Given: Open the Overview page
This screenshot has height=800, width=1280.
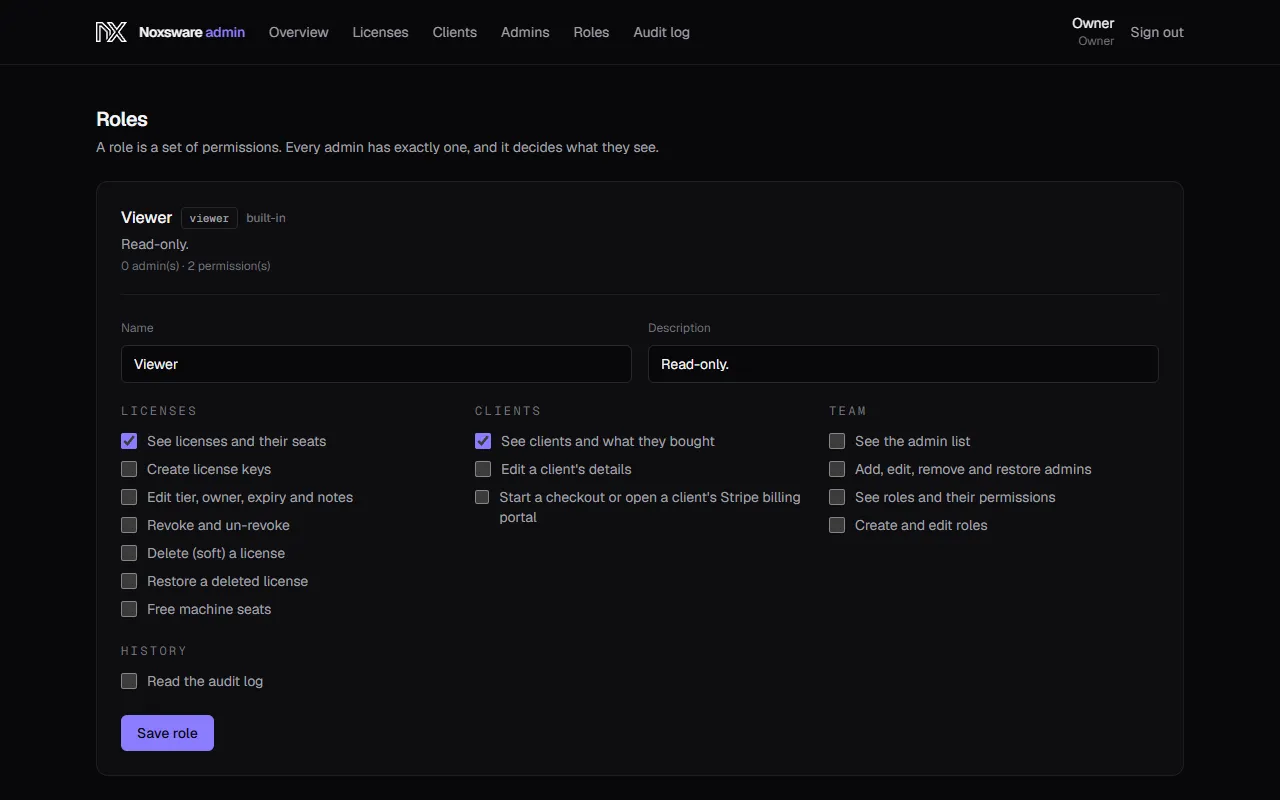Looking at the screenshot, I should click(x=298, y=32).
